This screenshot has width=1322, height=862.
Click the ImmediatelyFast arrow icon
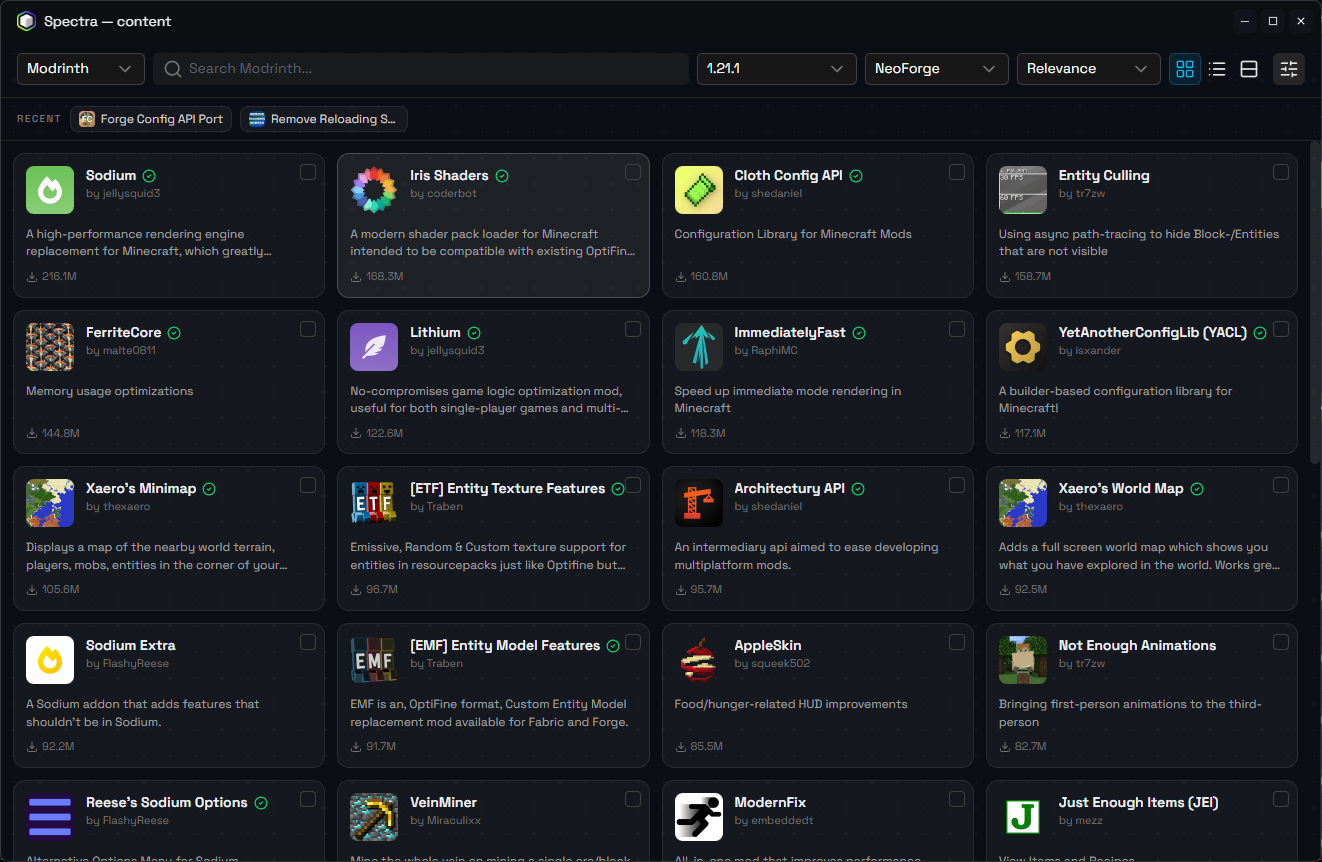pos(699,347)
